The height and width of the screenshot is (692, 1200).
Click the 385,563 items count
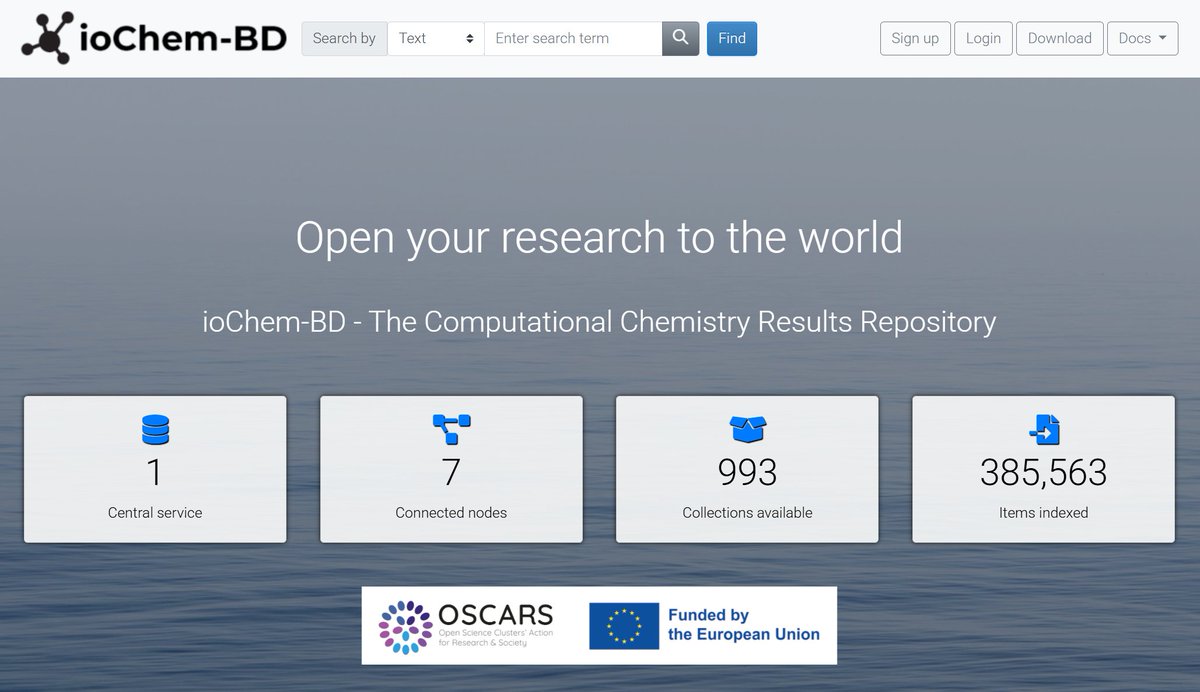pyautogui.click(x=1043, y=472)
